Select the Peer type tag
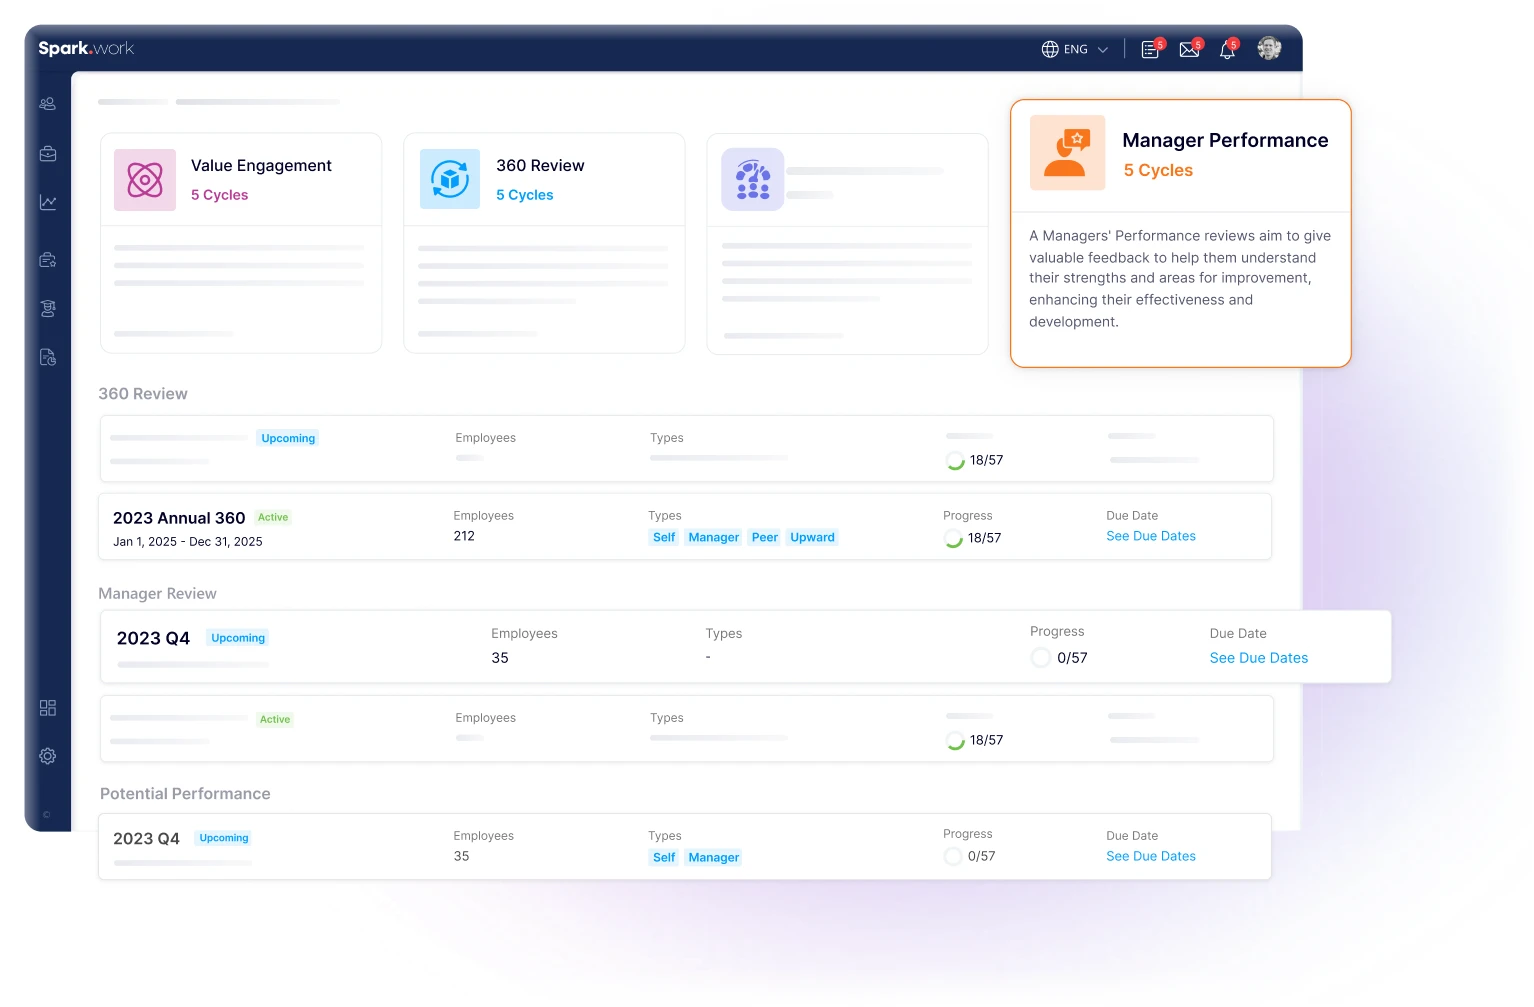1534x1007 pixels. pyautogui.click(x=765, y=537)
